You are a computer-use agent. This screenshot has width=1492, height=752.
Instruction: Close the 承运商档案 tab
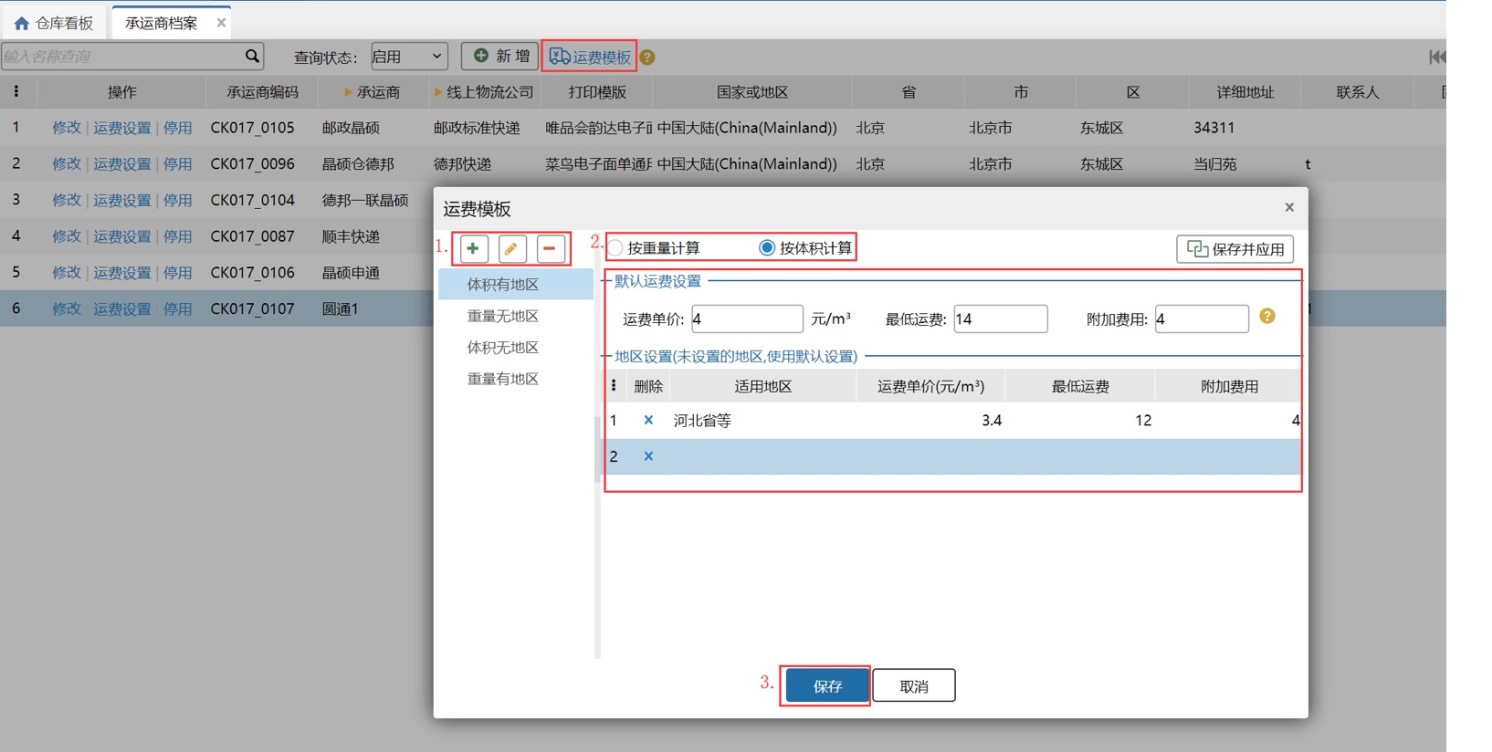tap(221, 22)
